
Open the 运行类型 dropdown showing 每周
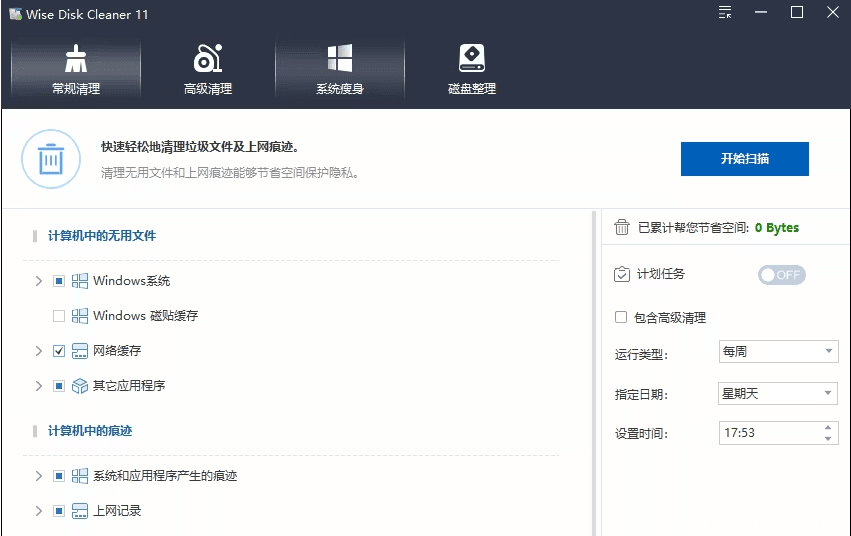778,352
